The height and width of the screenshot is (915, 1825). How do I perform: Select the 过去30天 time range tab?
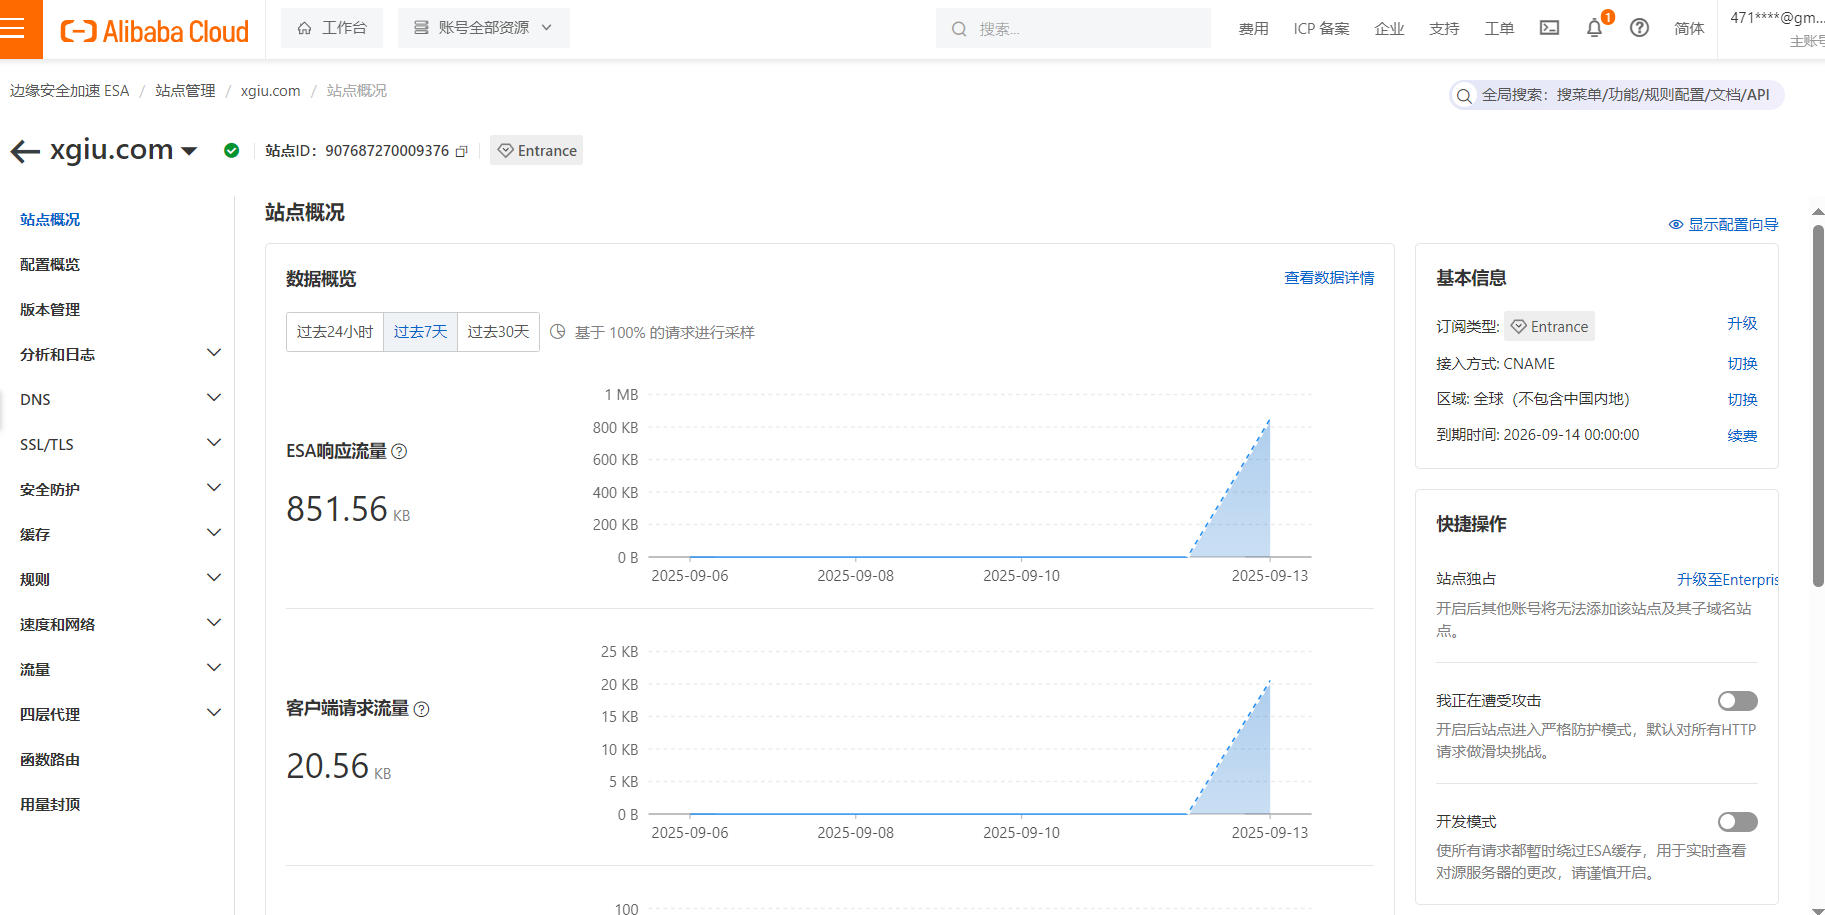pyautogui.click(x=498, y=332)
